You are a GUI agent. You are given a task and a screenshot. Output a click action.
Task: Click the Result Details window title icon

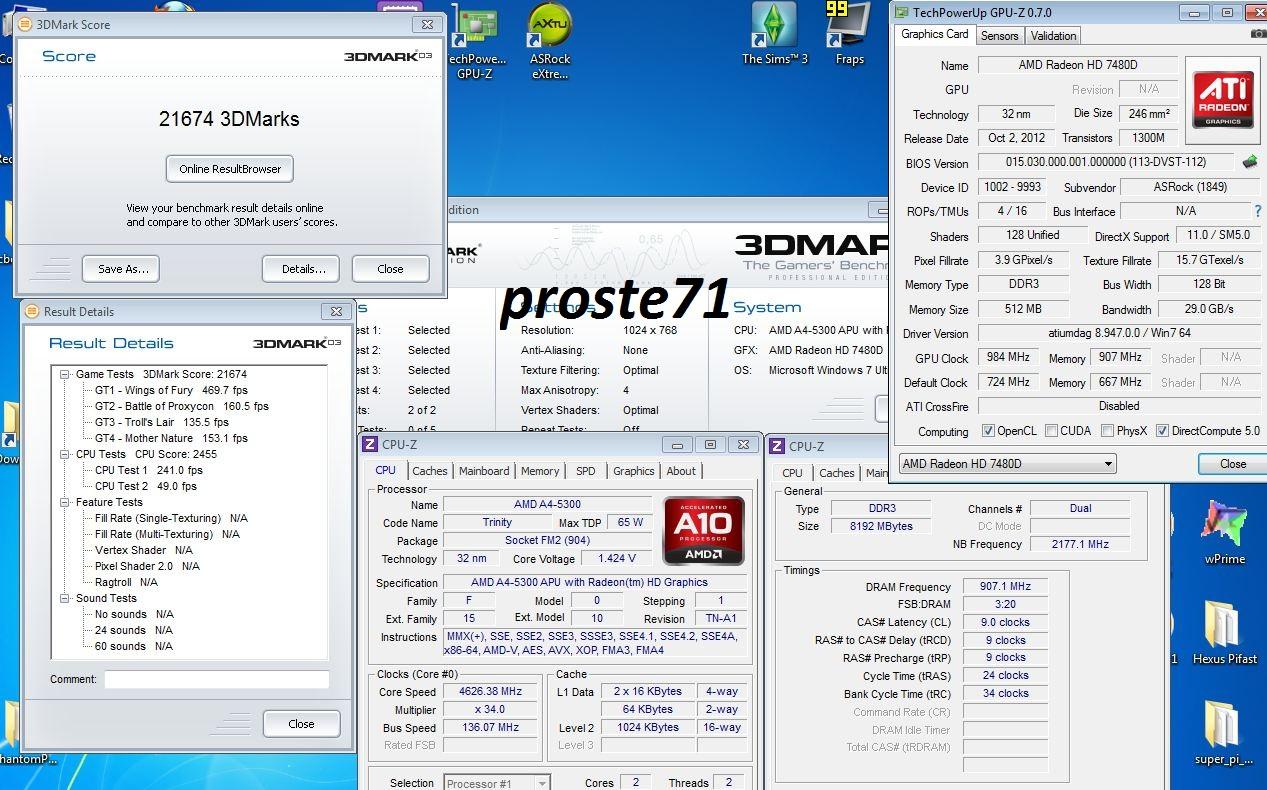pyautogui.click(x=32, y=311)
